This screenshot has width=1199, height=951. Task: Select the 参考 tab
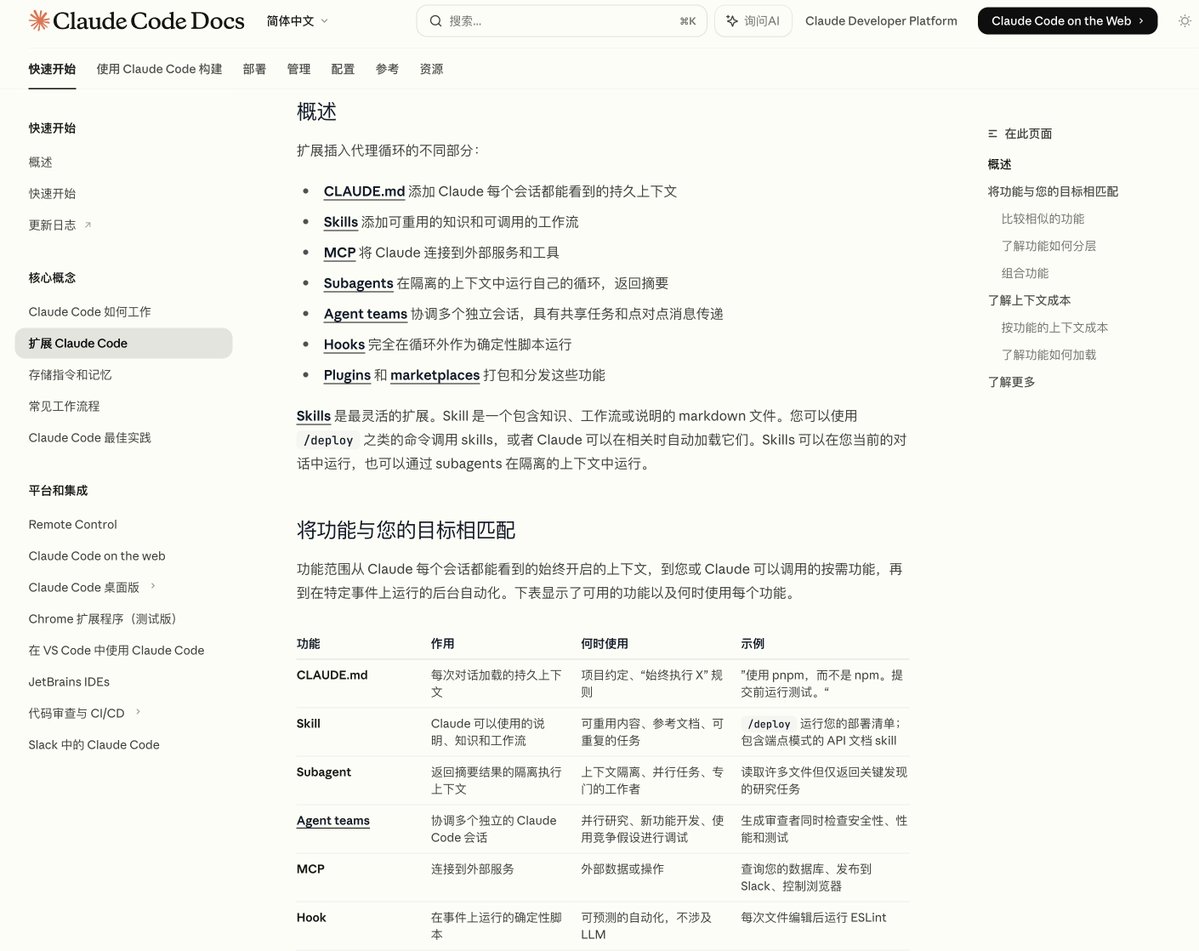pyautogui.click(x=387, y=69)
